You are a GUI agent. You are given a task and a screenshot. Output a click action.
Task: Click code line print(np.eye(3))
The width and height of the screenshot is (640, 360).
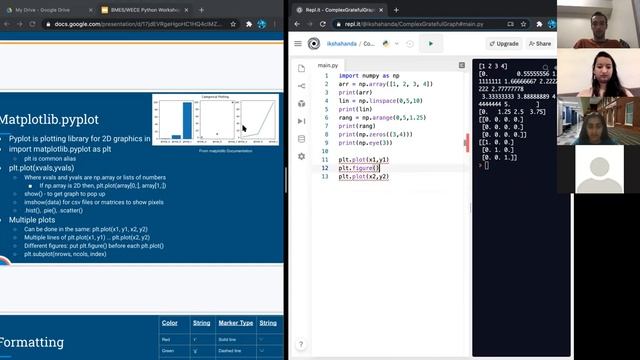point(365,143)
